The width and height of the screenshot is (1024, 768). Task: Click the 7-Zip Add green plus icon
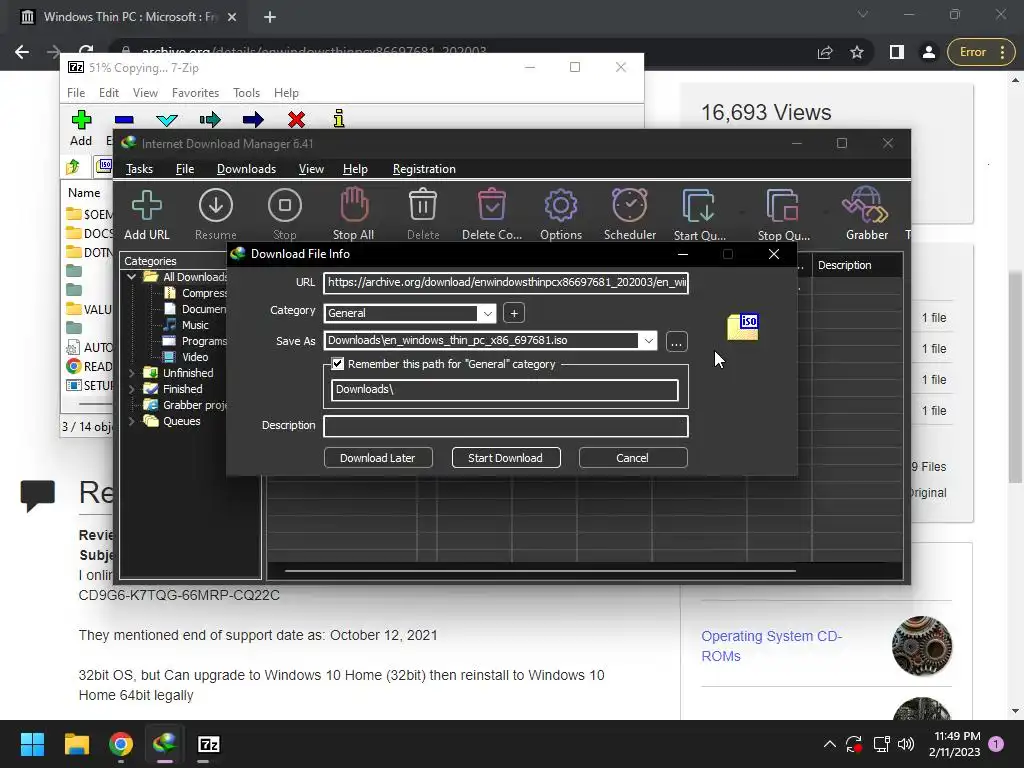pyautogui.click(x=81, y=120)
